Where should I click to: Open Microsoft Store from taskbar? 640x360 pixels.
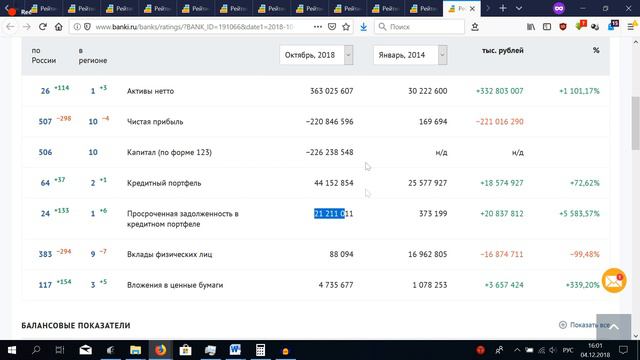[185, 350]
